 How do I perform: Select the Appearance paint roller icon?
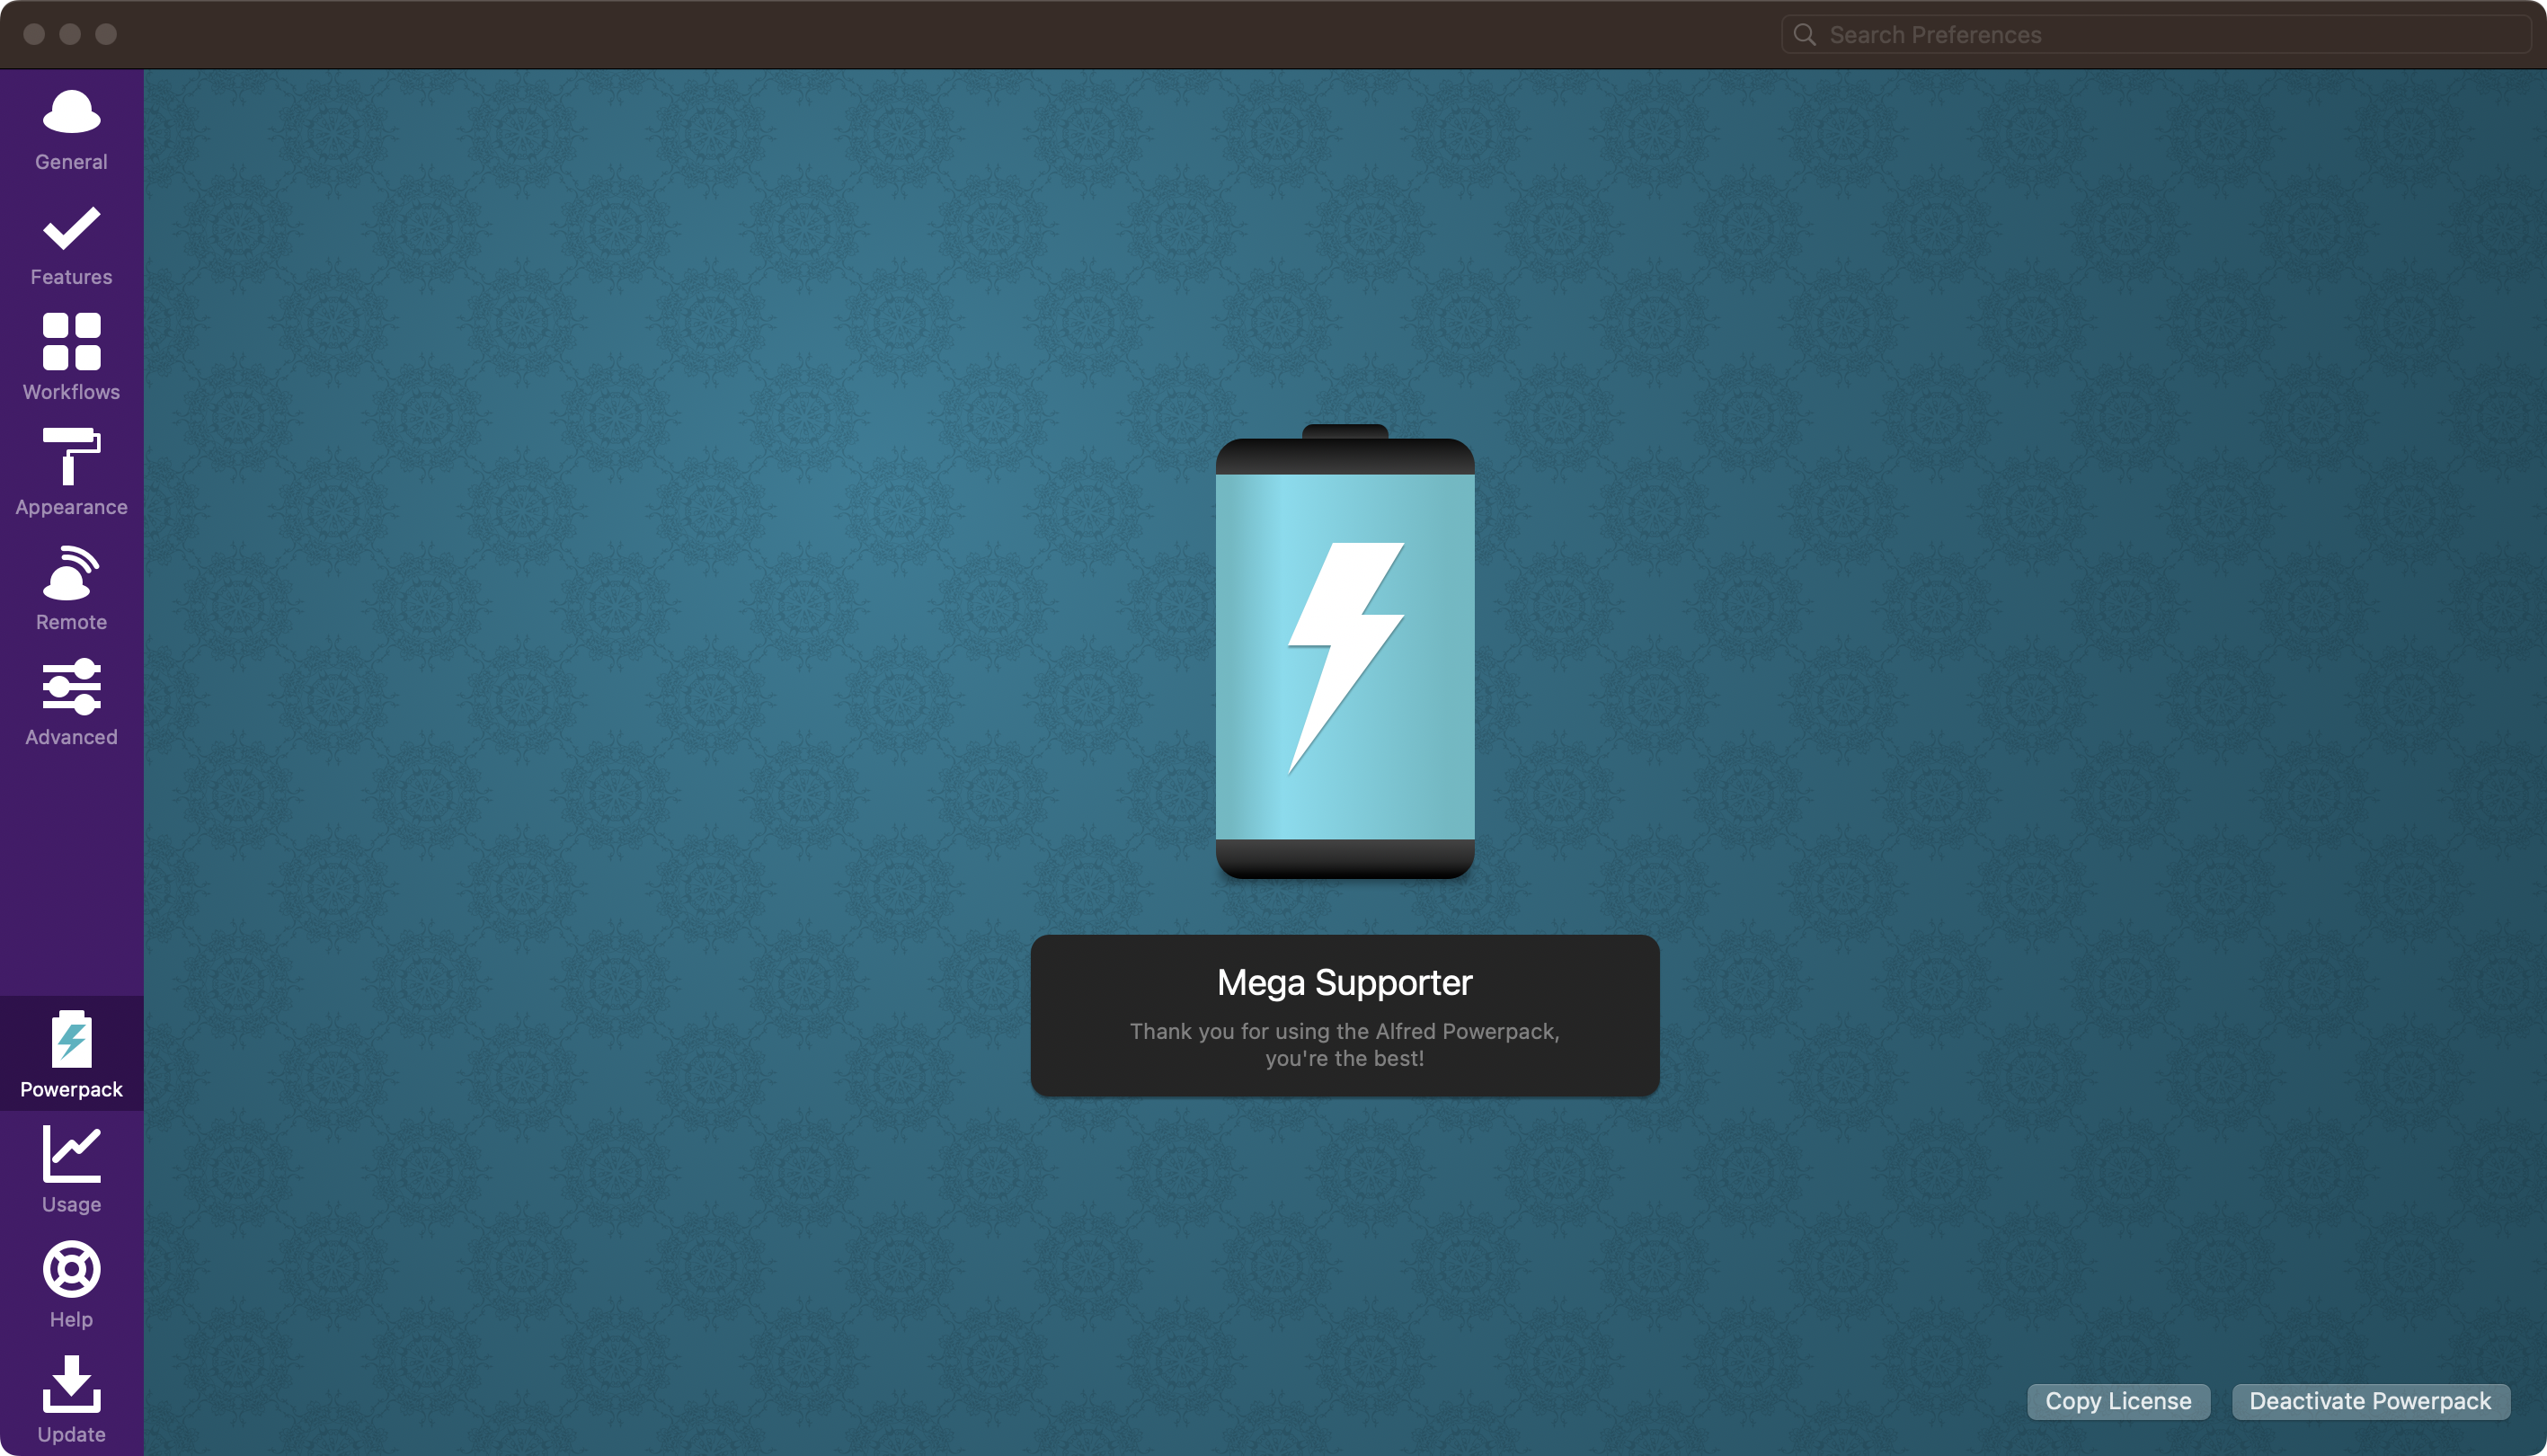tap(71, 457)
